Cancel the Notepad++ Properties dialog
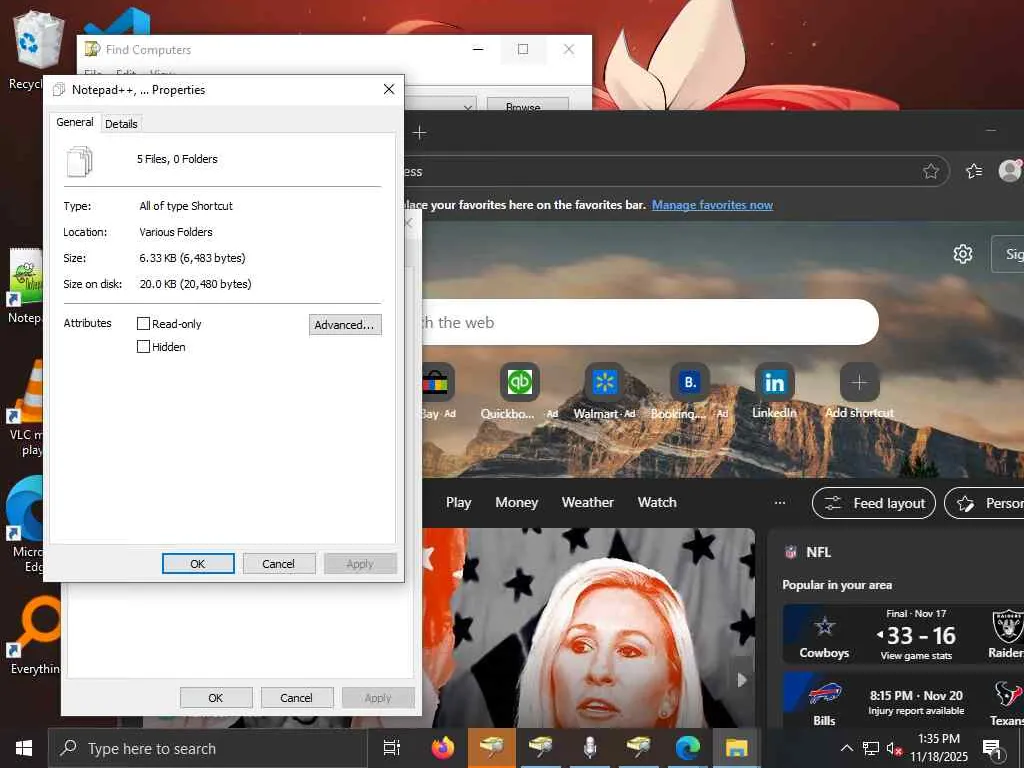 pos(279,564)
